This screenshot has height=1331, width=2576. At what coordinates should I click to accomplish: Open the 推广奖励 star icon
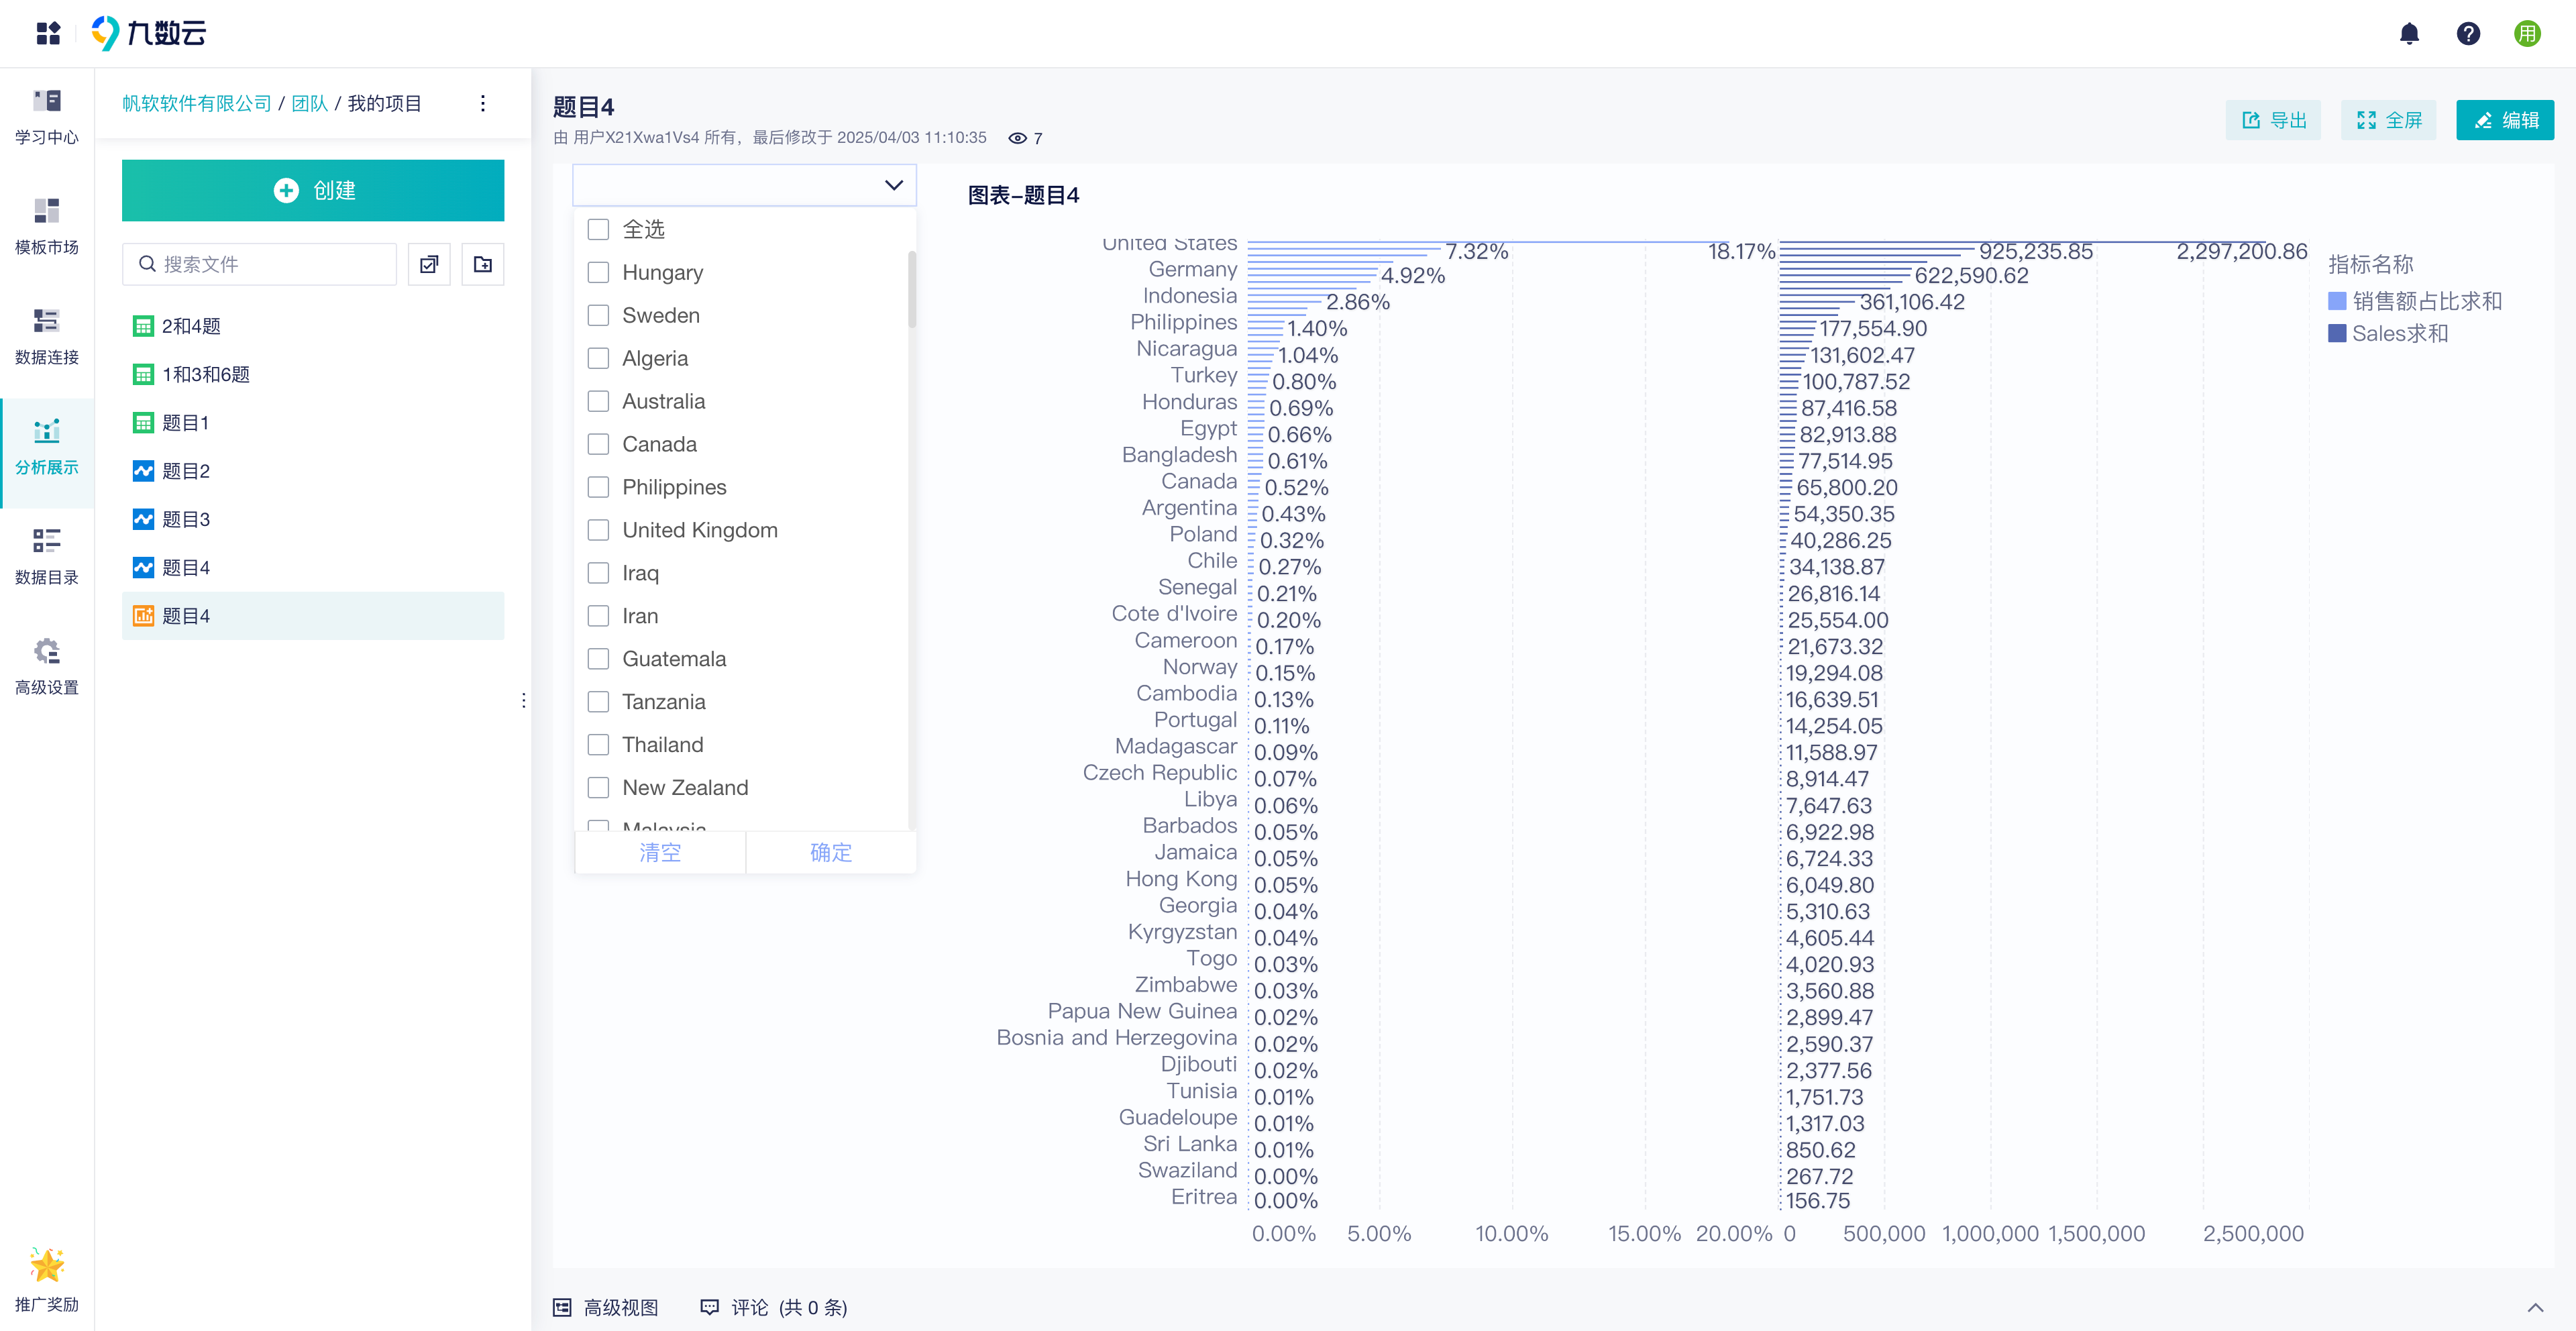tap(47, 1280)
